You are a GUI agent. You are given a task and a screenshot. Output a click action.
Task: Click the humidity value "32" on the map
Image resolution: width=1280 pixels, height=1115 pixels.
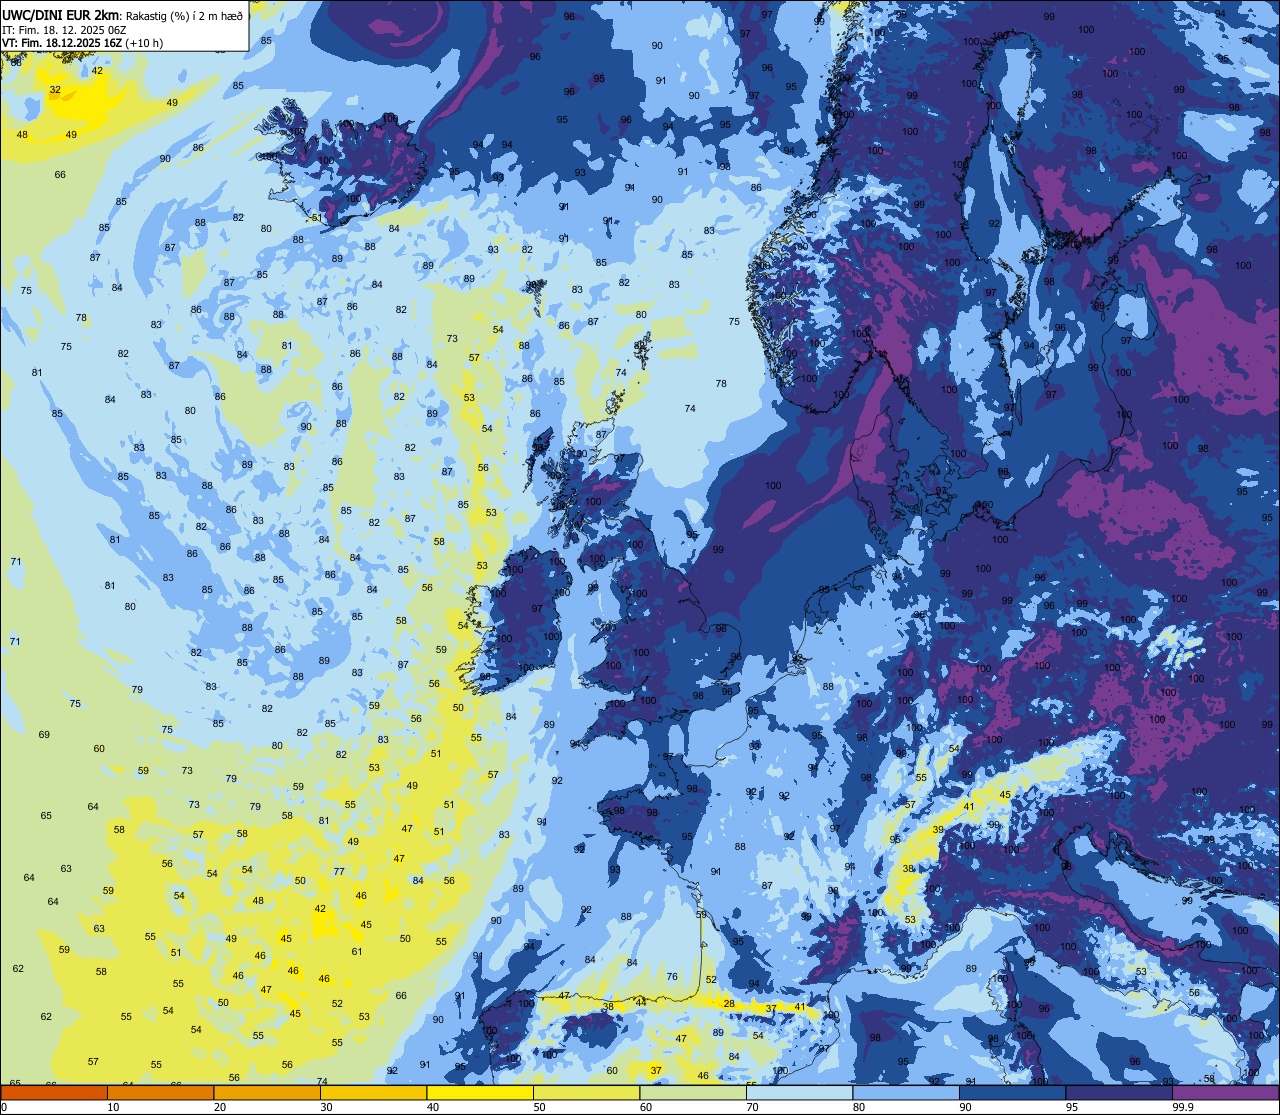(55, 90)
